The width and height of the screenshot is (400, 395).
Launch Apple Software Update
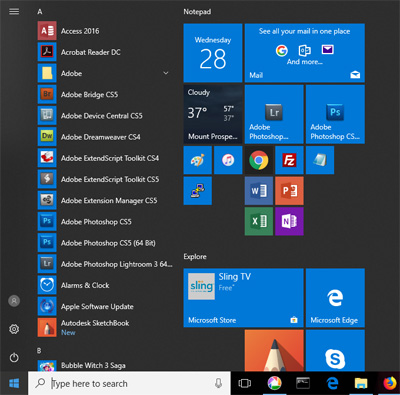105,306
